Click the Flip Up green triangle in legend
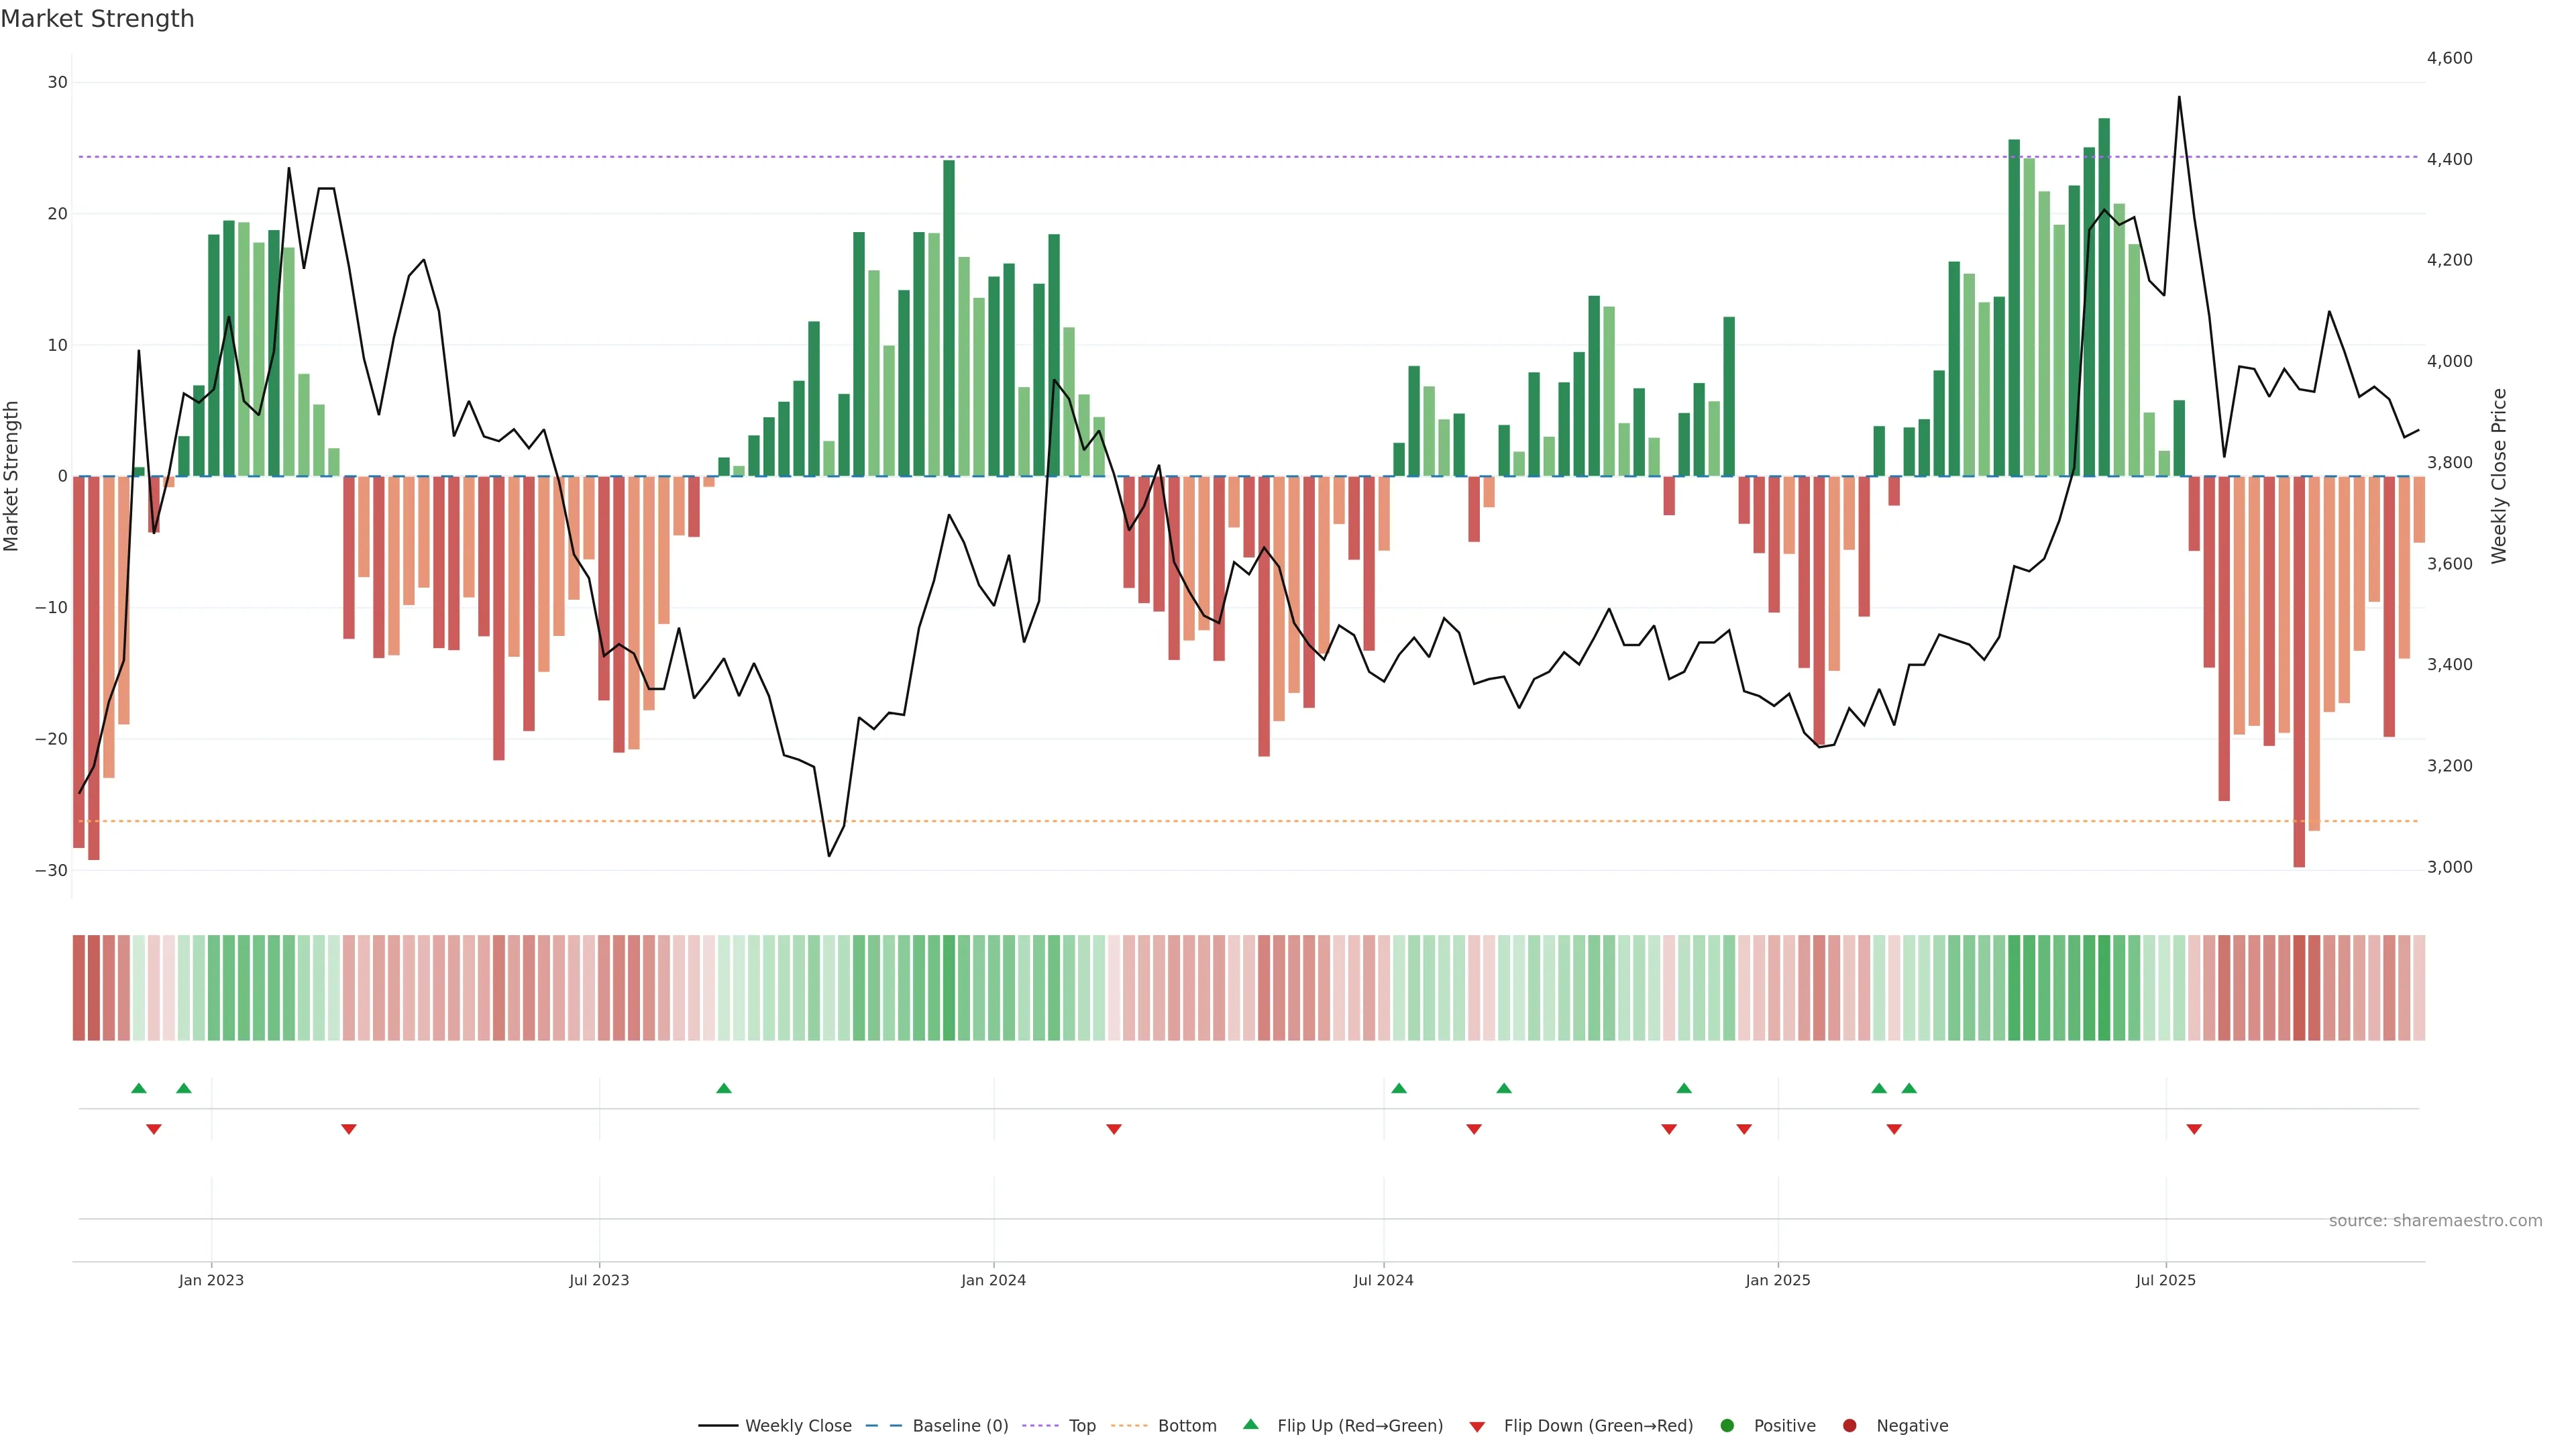Screen dimensions: 2576x1449 1250,1424
